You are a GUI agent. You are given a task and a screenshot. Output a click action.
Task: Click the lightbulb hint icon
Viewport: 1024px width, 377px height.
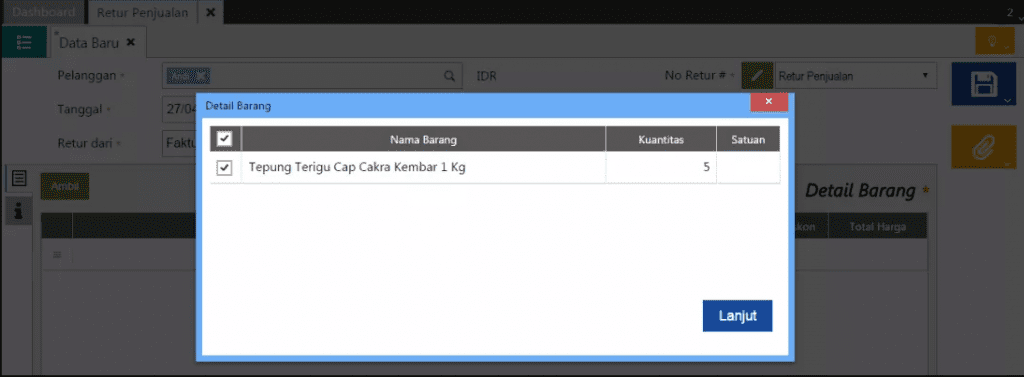(x=995, y=41)
